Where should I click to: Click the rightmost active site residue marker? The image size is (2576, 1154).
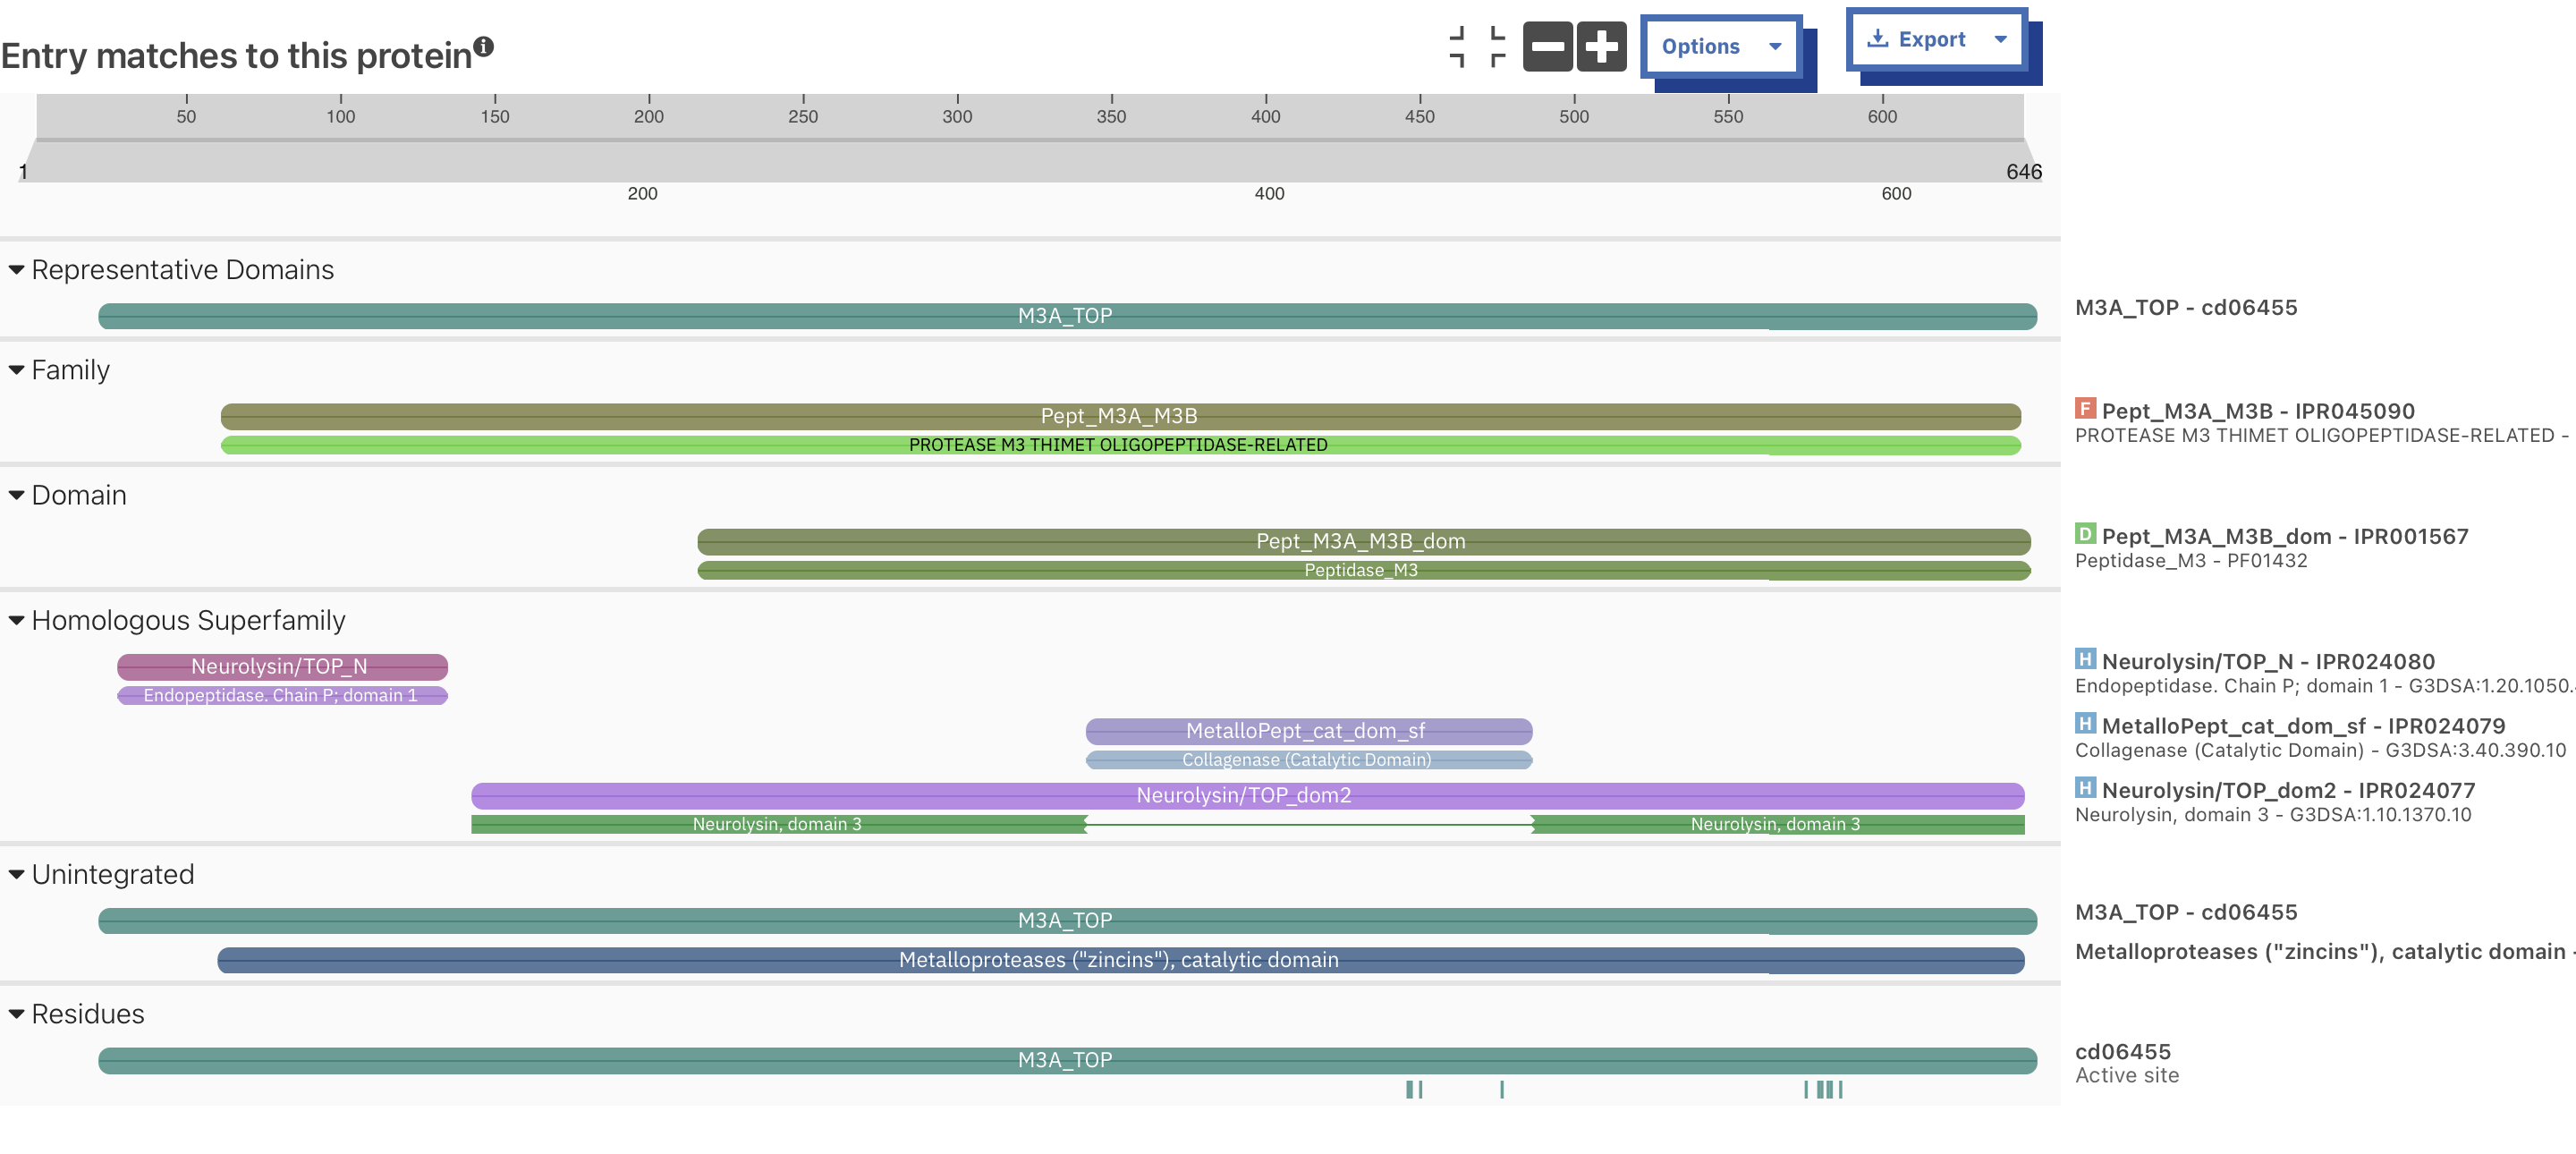[x=1840, y=1089]
